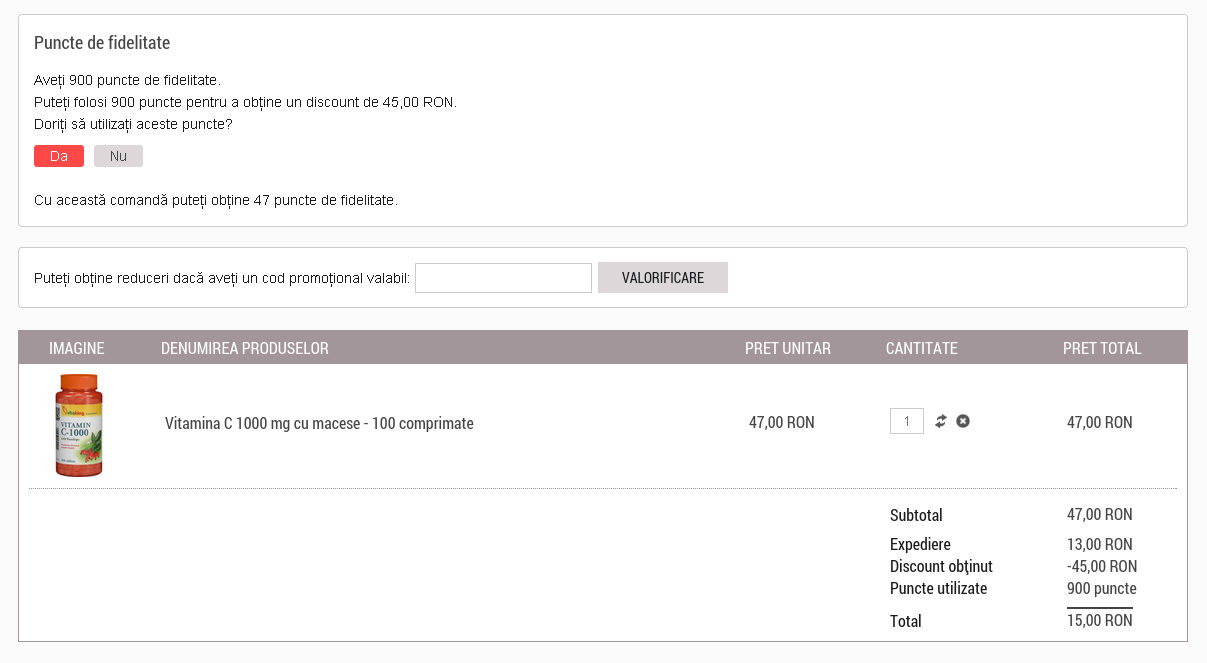Click the VALORIFICARE promo button
The image size is (1207, 663).
(662, 278)
